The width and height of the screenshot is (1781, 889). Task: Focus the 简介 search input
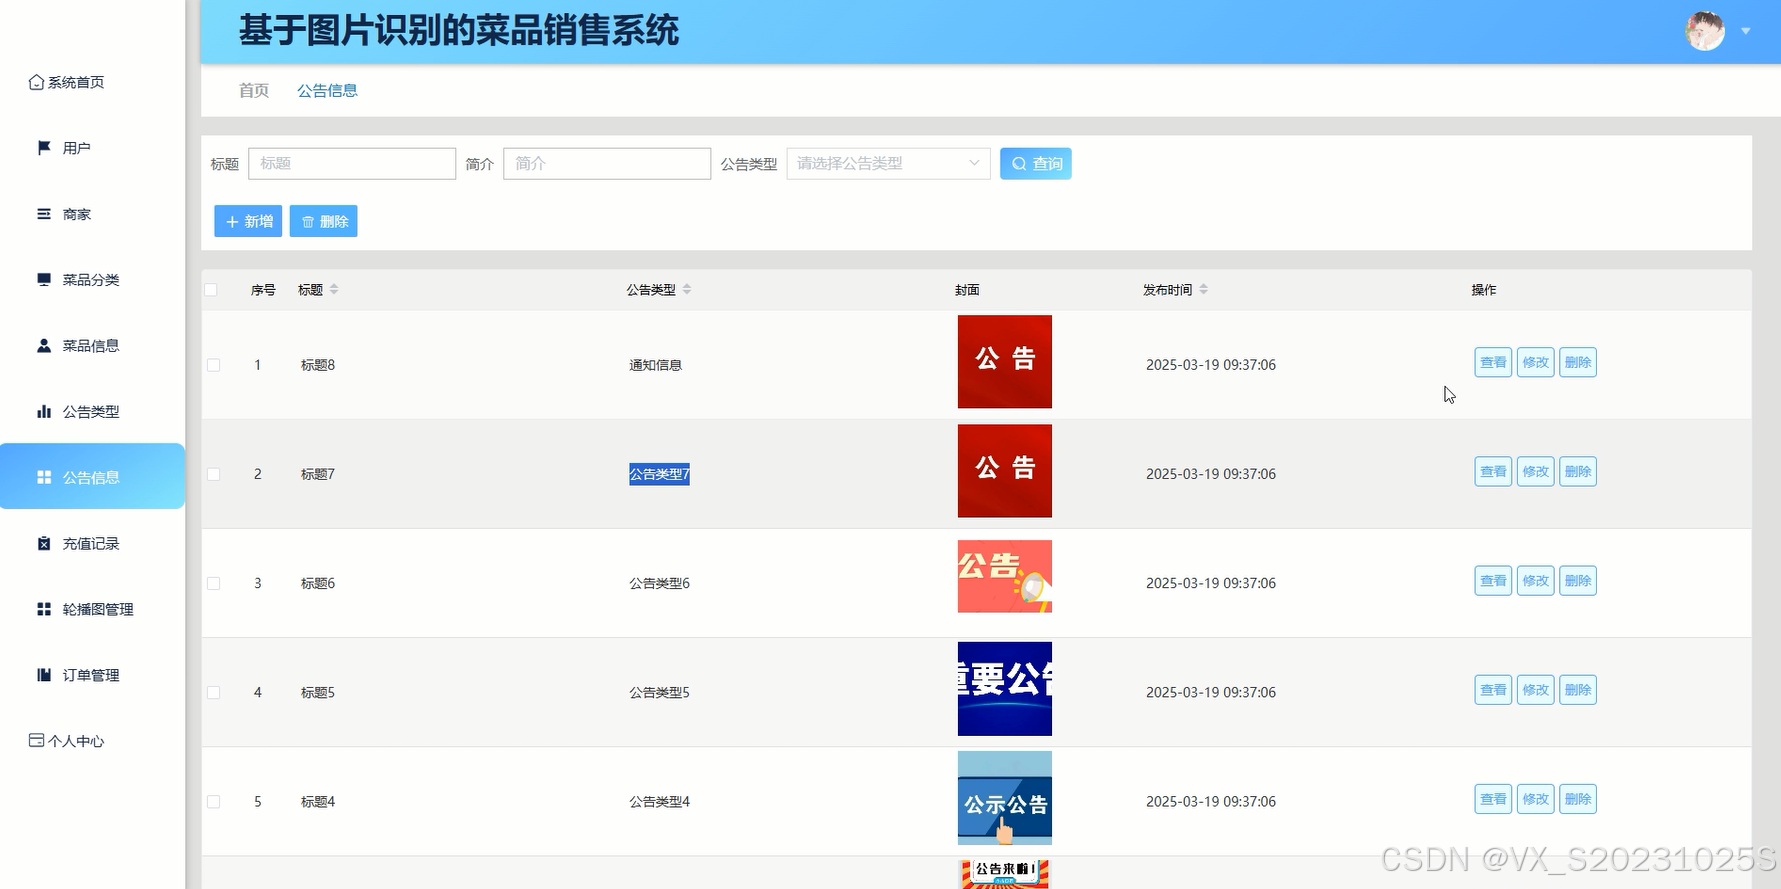[x=607, y=164]
